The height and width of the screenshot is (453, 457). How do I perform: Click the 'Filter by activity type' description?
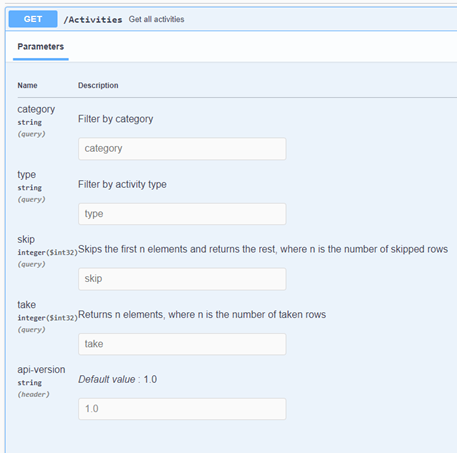pos(122,184)
